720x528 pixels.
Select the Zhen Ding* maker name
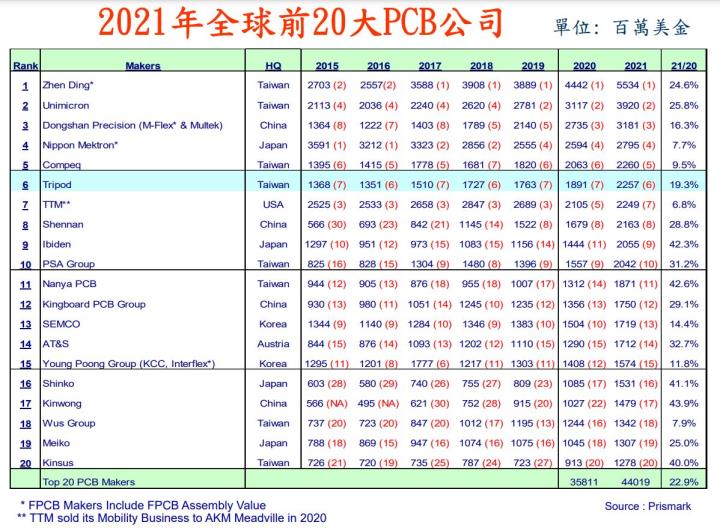[x=68, y=85]
